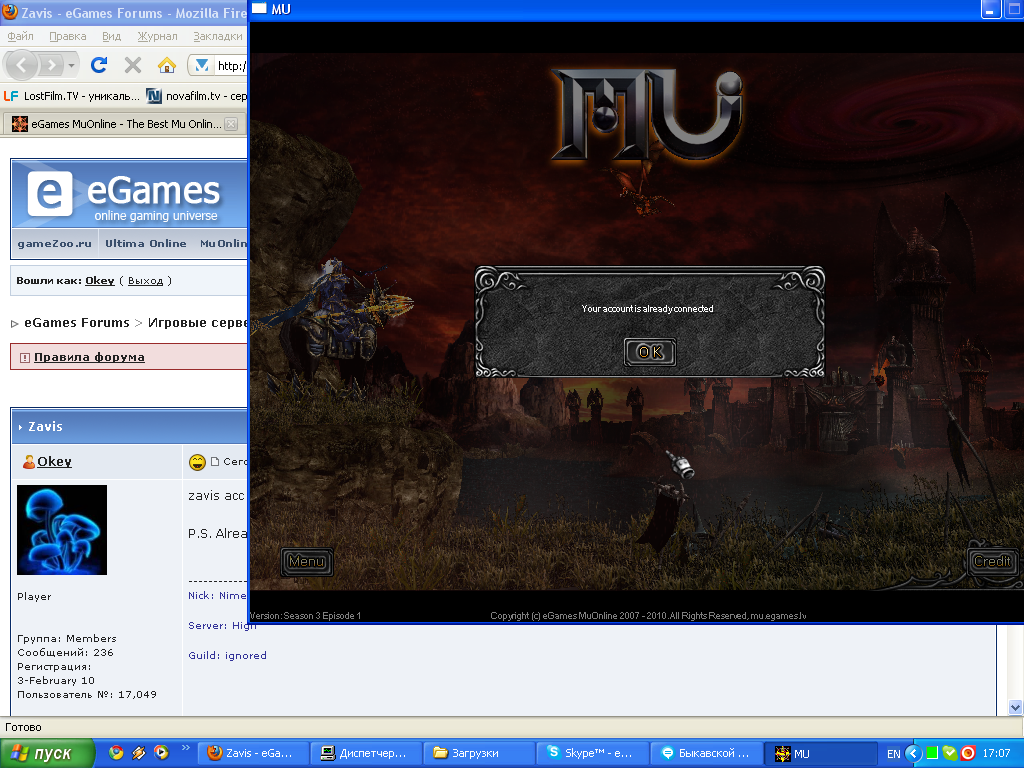1024x768 pixels.
Task: Stop loading the Firefox page
Action: [x=133, y=65]
